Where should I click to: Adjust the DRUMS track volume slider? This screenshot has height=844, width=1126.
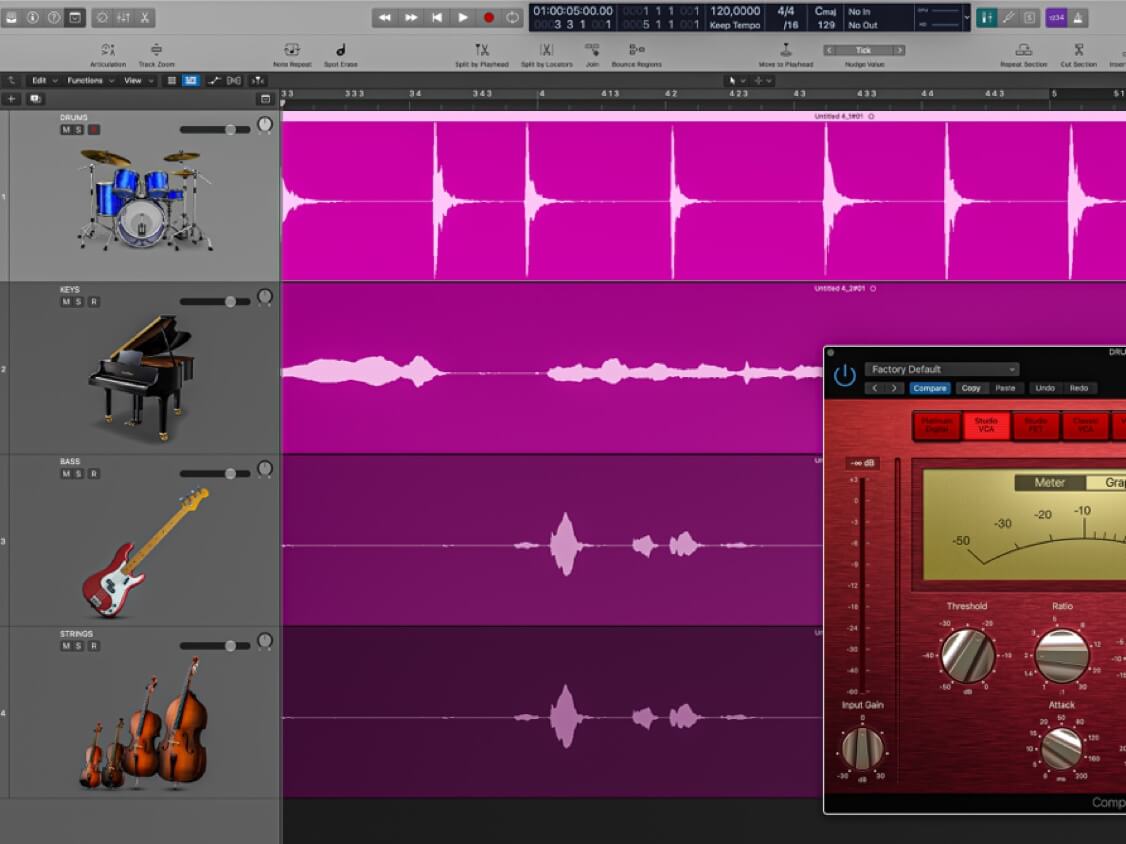(x=215, y=130)
